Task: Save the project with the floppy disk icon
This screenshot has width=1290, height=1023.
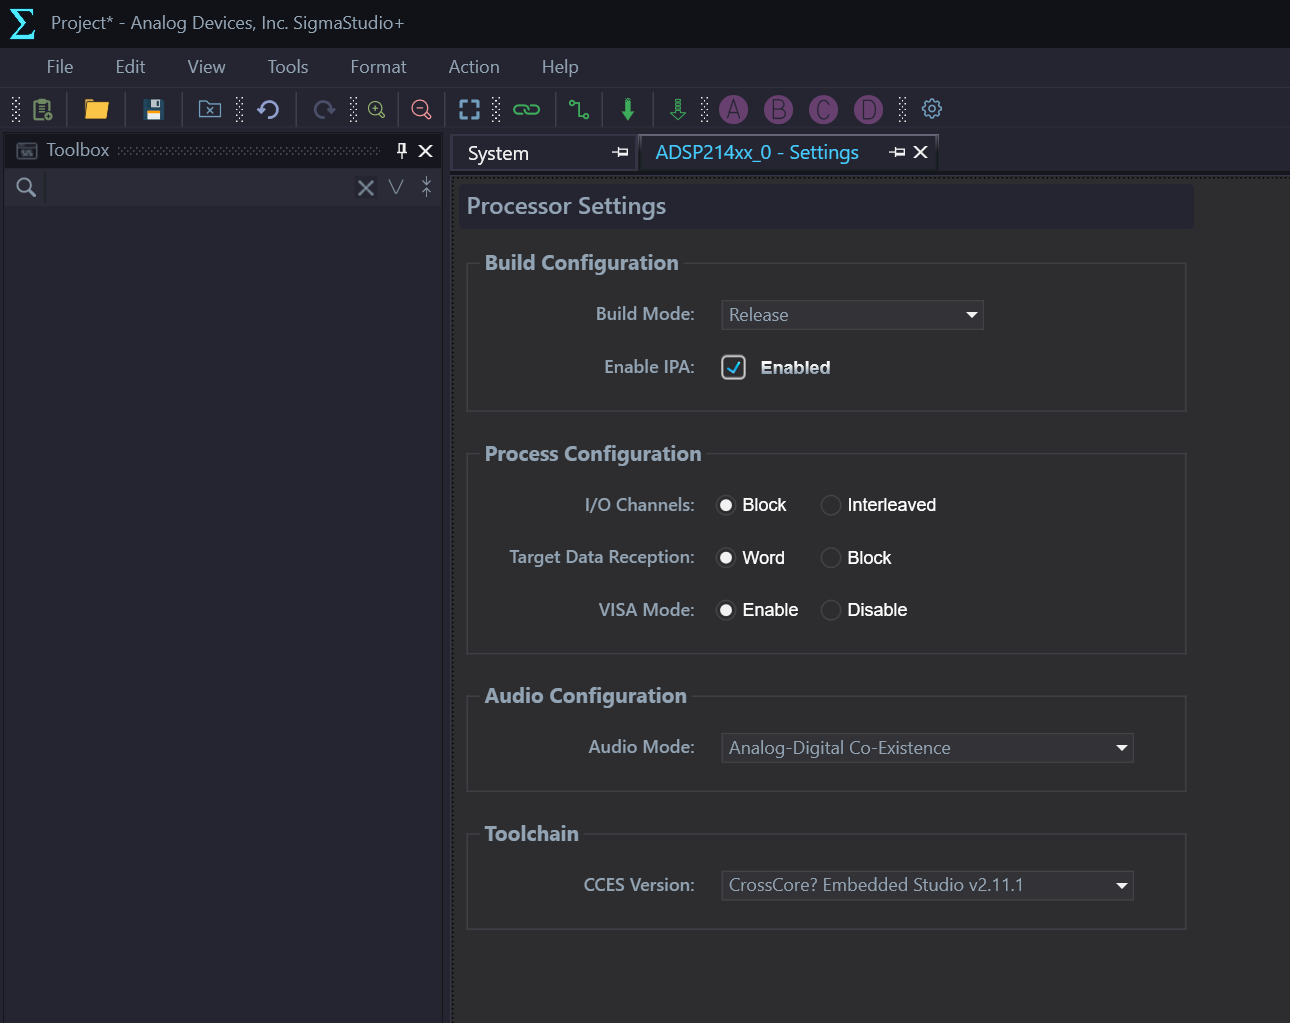Action: pos(153,109)
